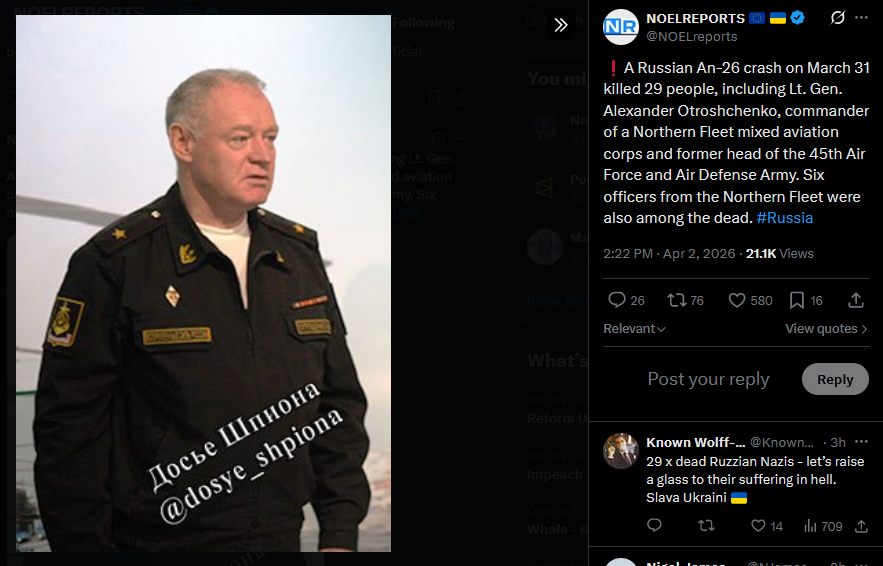Open View quotes link
The height and width of the screenshot is (566, 883).
pos(826,329)
